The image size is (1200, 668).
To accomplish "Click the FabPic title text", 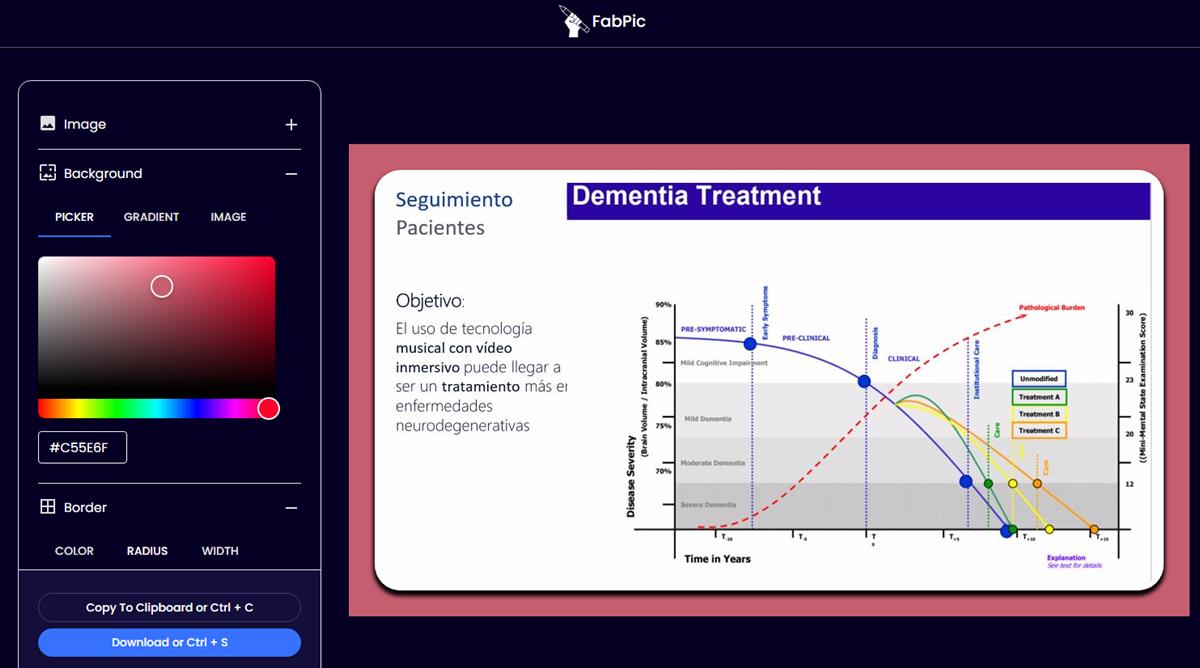I will tap(619, 21).
